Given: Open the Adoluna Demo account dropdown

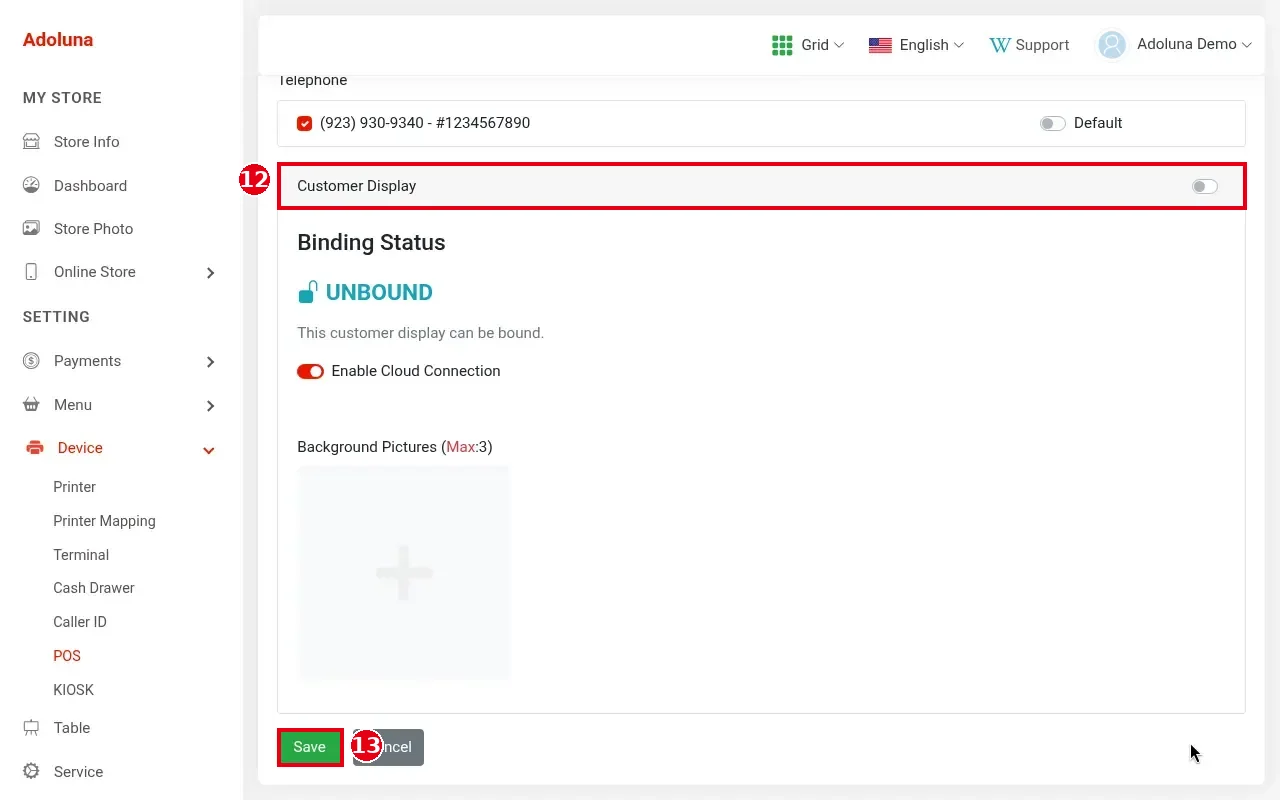Looking at the screenshot, I should click(x=1175, y=45).
